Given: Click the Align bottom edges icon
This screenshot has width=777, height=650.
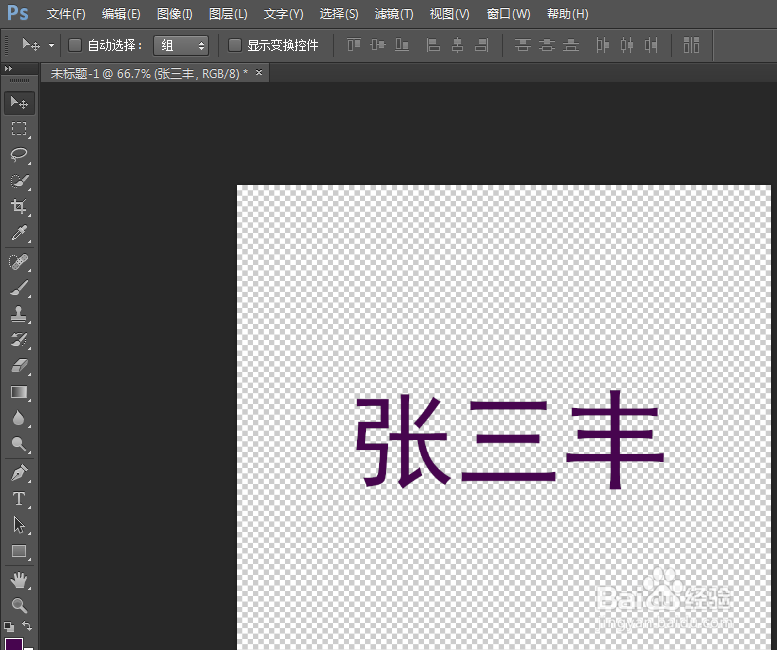Looking at the screenshot, I should tap(402, 45).
